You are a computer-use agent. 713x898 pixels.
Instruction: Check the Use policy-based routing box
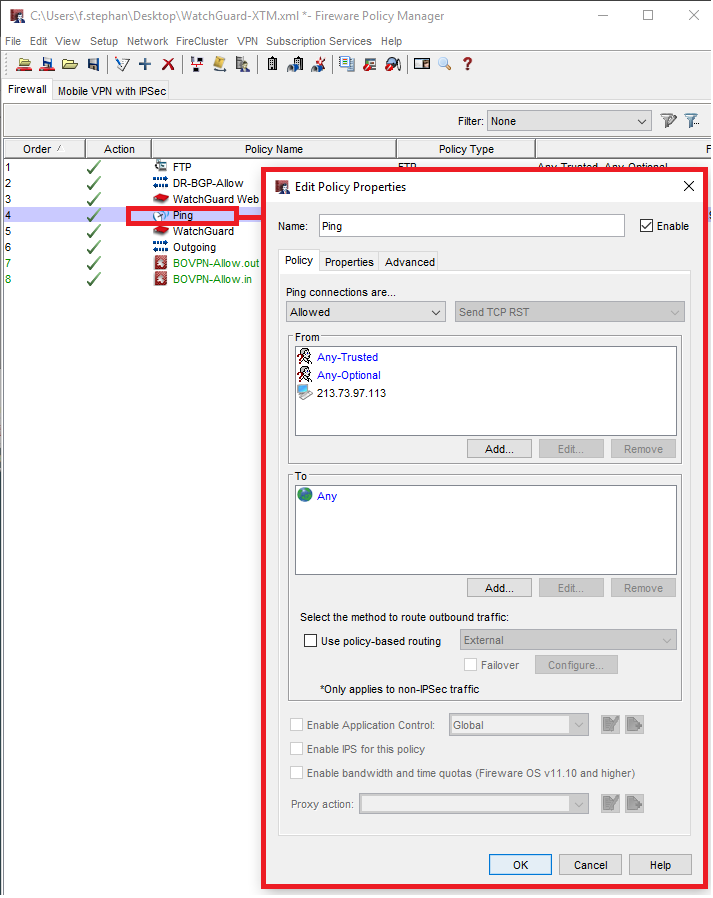[311, 641]
